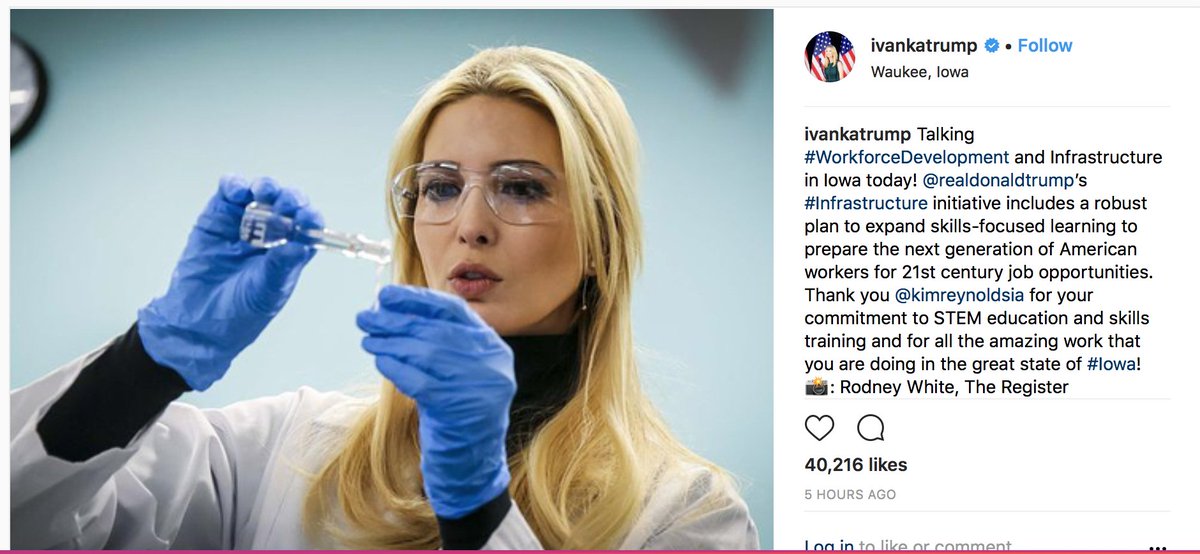Viewport: 1200px width, 554px height.
Task: Click the camera emoji before Rodney White
Action: pyautogui.click(x=816, y=387)
